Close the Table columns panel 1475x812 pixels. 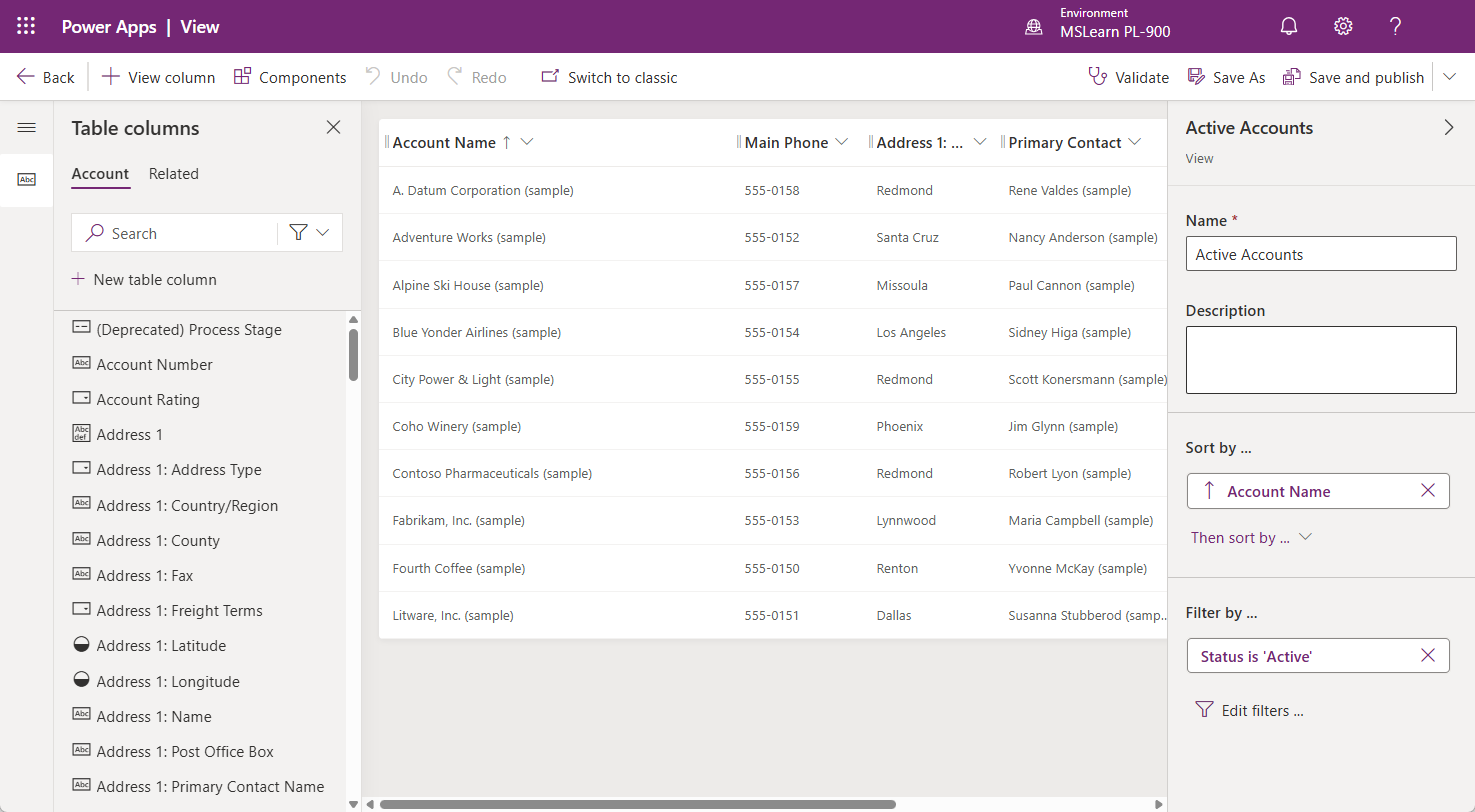[334, 127]
